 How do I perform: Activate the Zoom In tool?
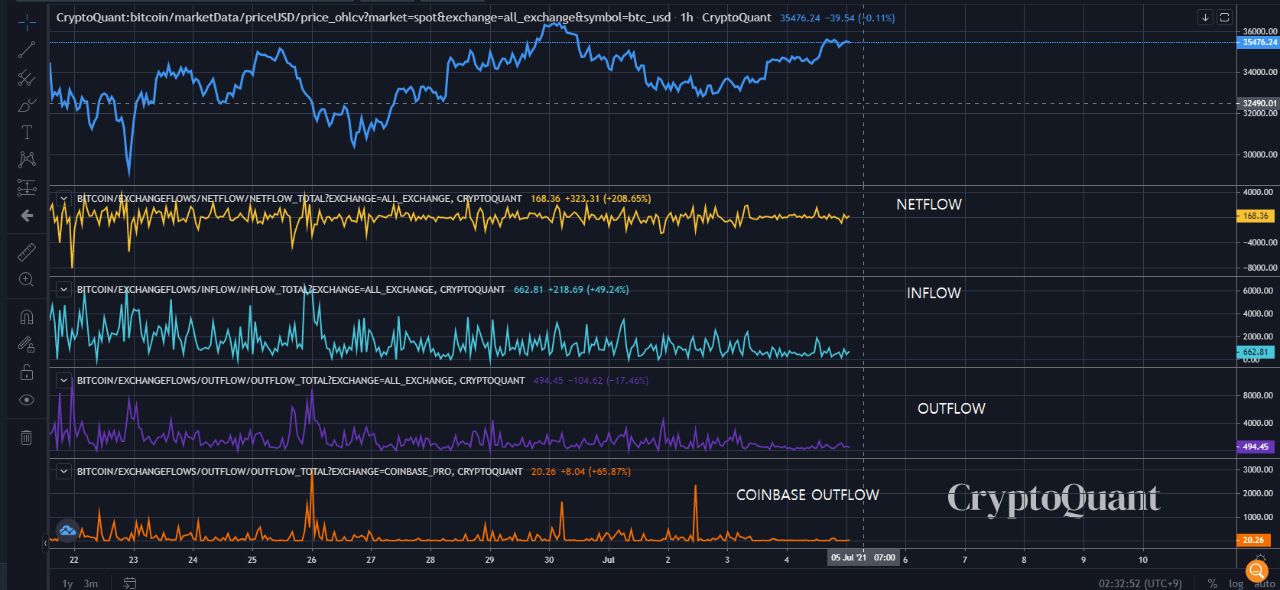click(26, 281)
